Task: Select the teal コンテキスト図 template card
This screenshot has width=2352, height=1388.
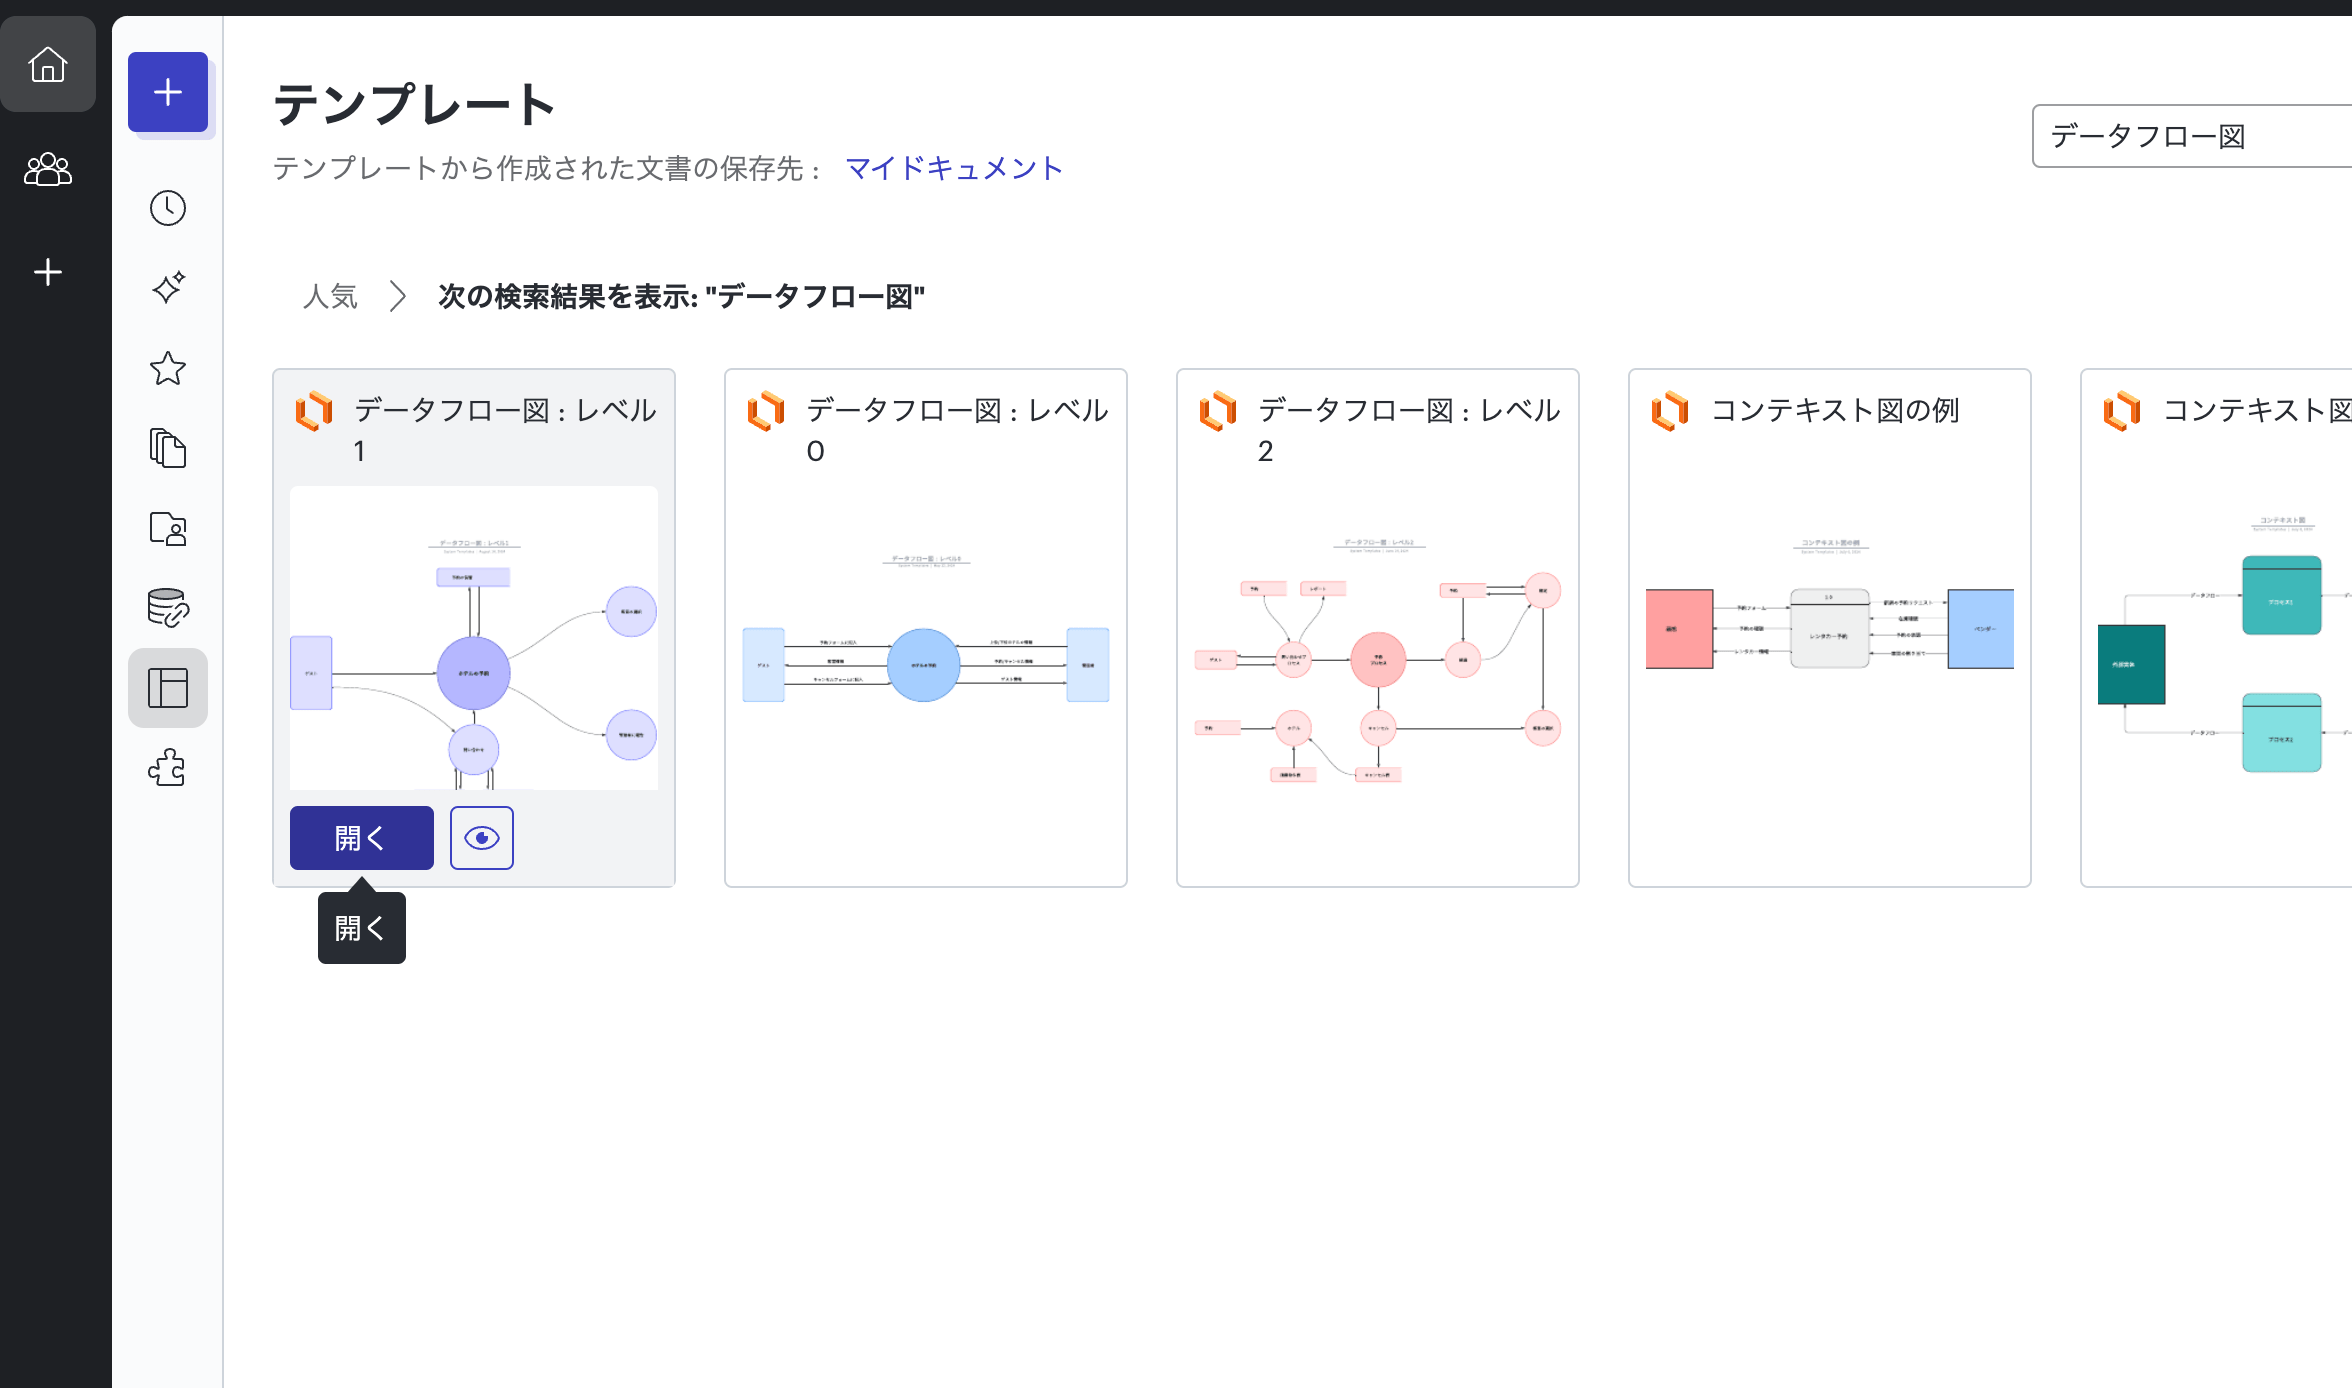Action: [x=2216, y=628]
